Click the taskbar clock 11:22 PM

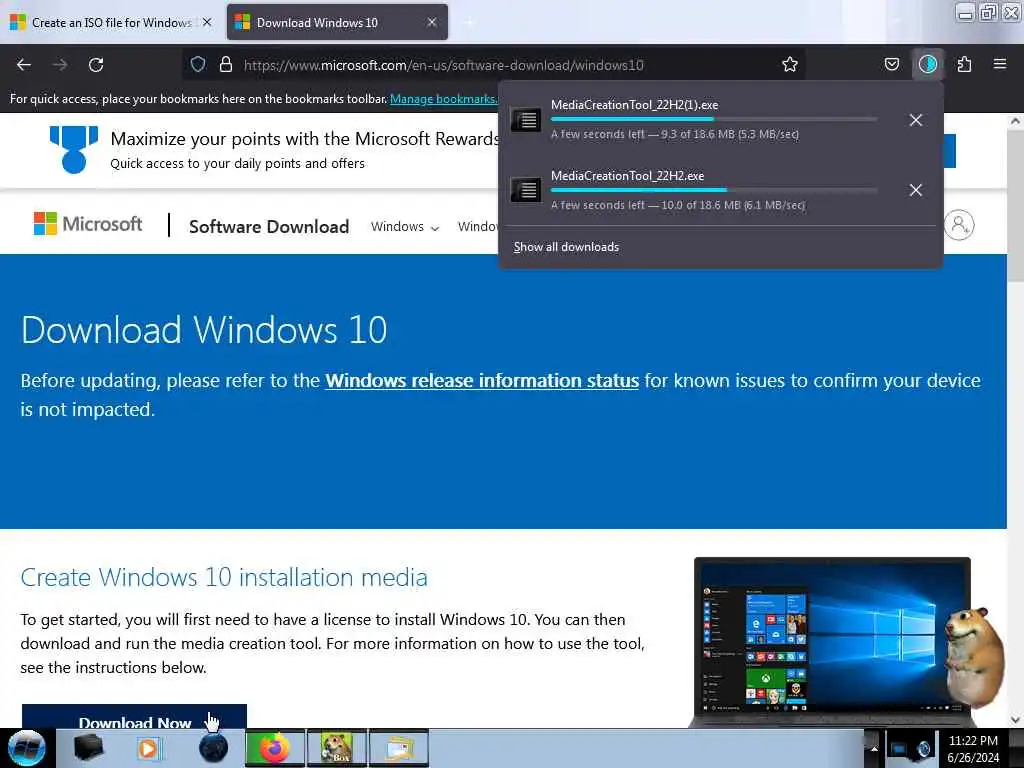(973, 741)
